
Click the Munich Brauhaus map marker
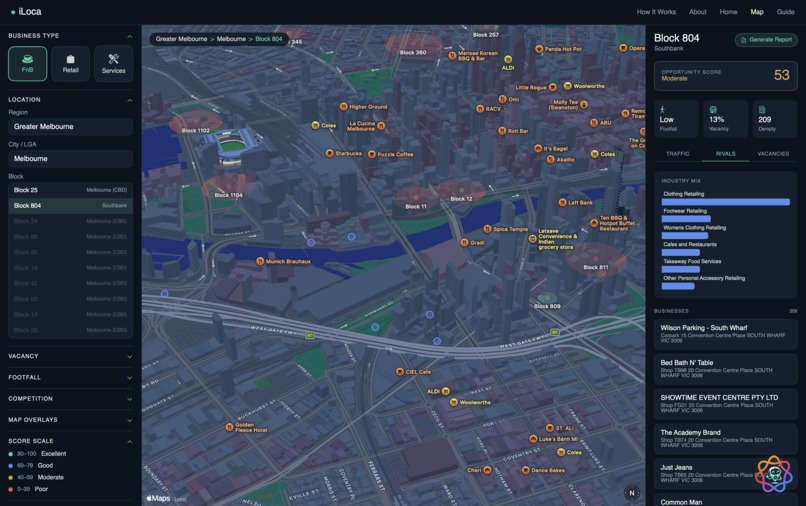[260, 261]
